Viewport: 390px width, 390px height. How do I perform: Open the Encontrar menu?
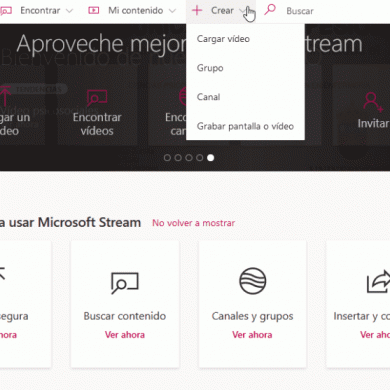pos(40,11)
